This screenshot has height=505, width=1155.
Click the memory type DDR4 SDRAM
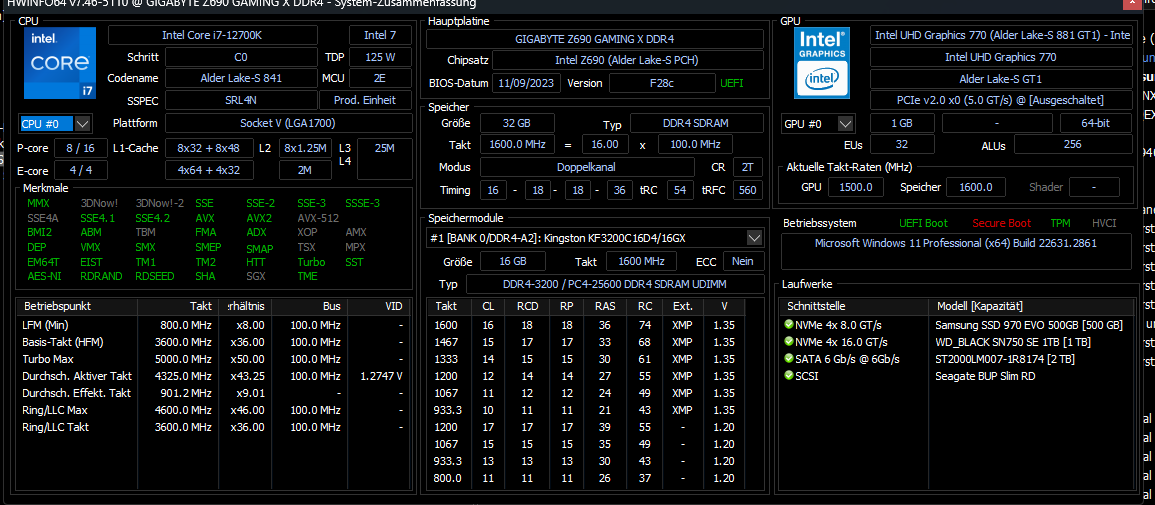[696, 123]
